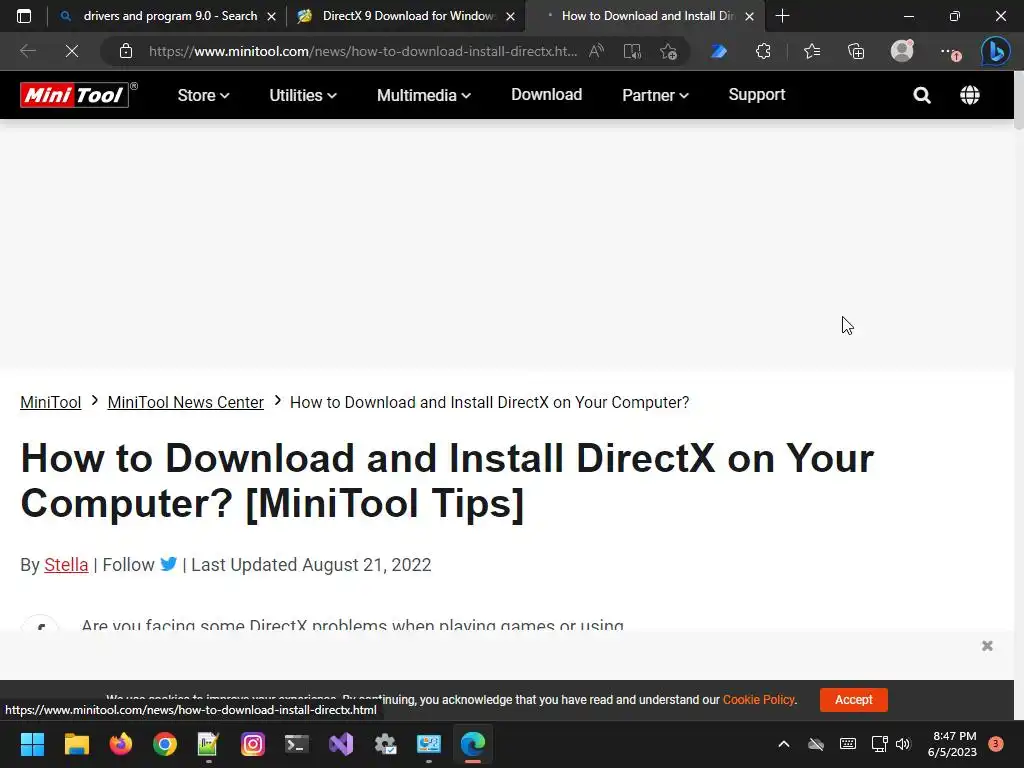Open Windows Start menu
Image resolution: width=1024 pixels, height=768 pixels.
point(32,744)
